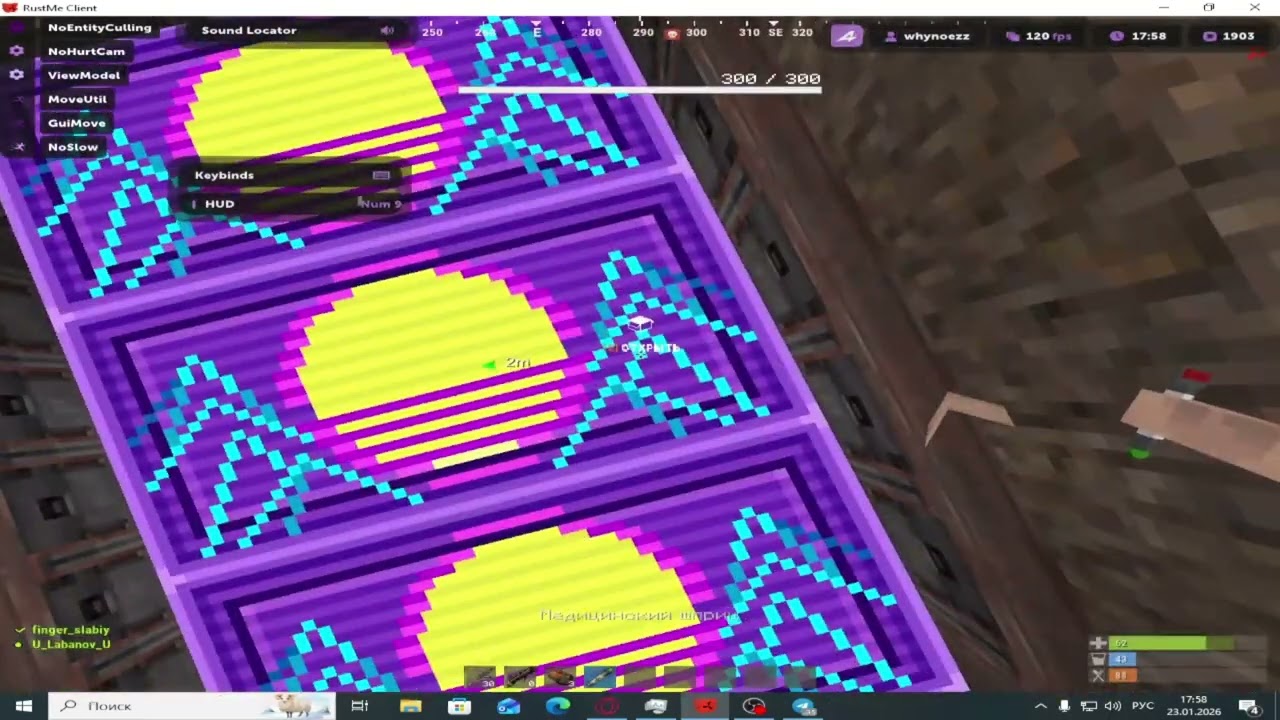The image size is (1280, 720).
Task: Click the ОТКРЫТЬ open prompt
Action: pyautogui.click(x=650, y=348)
